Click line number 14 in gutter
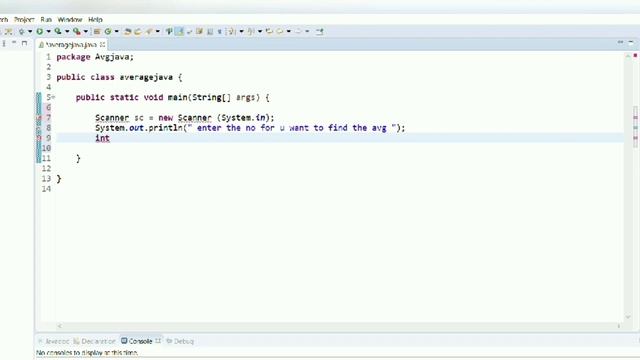Viewport: 640px width, 360px height. pyautogui.click(x=46, y=189)
